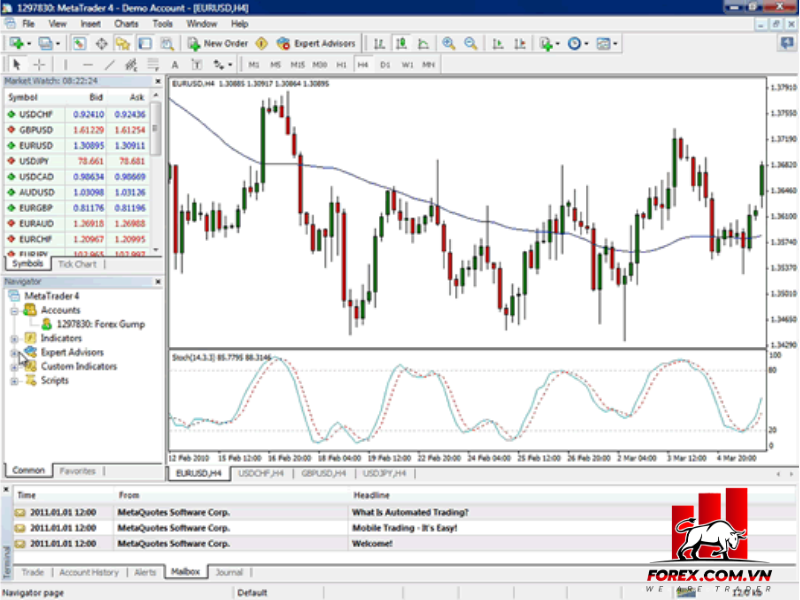Screen dimensions: 800x600
Task: Switch to M1 timeframe
Action: pos(254,65)
